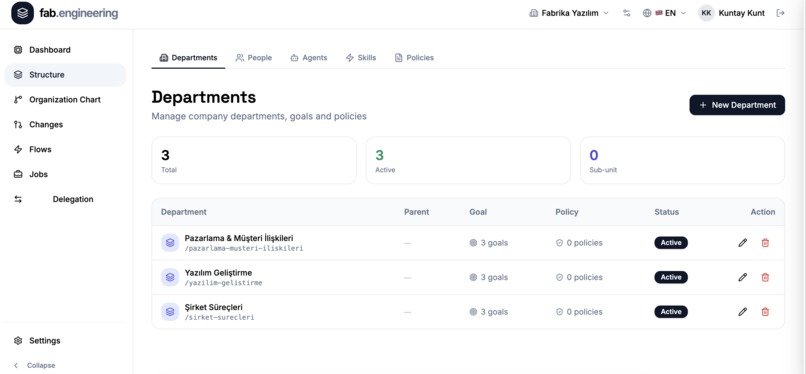Delete the Yazılım Geliştirme department

765,277
